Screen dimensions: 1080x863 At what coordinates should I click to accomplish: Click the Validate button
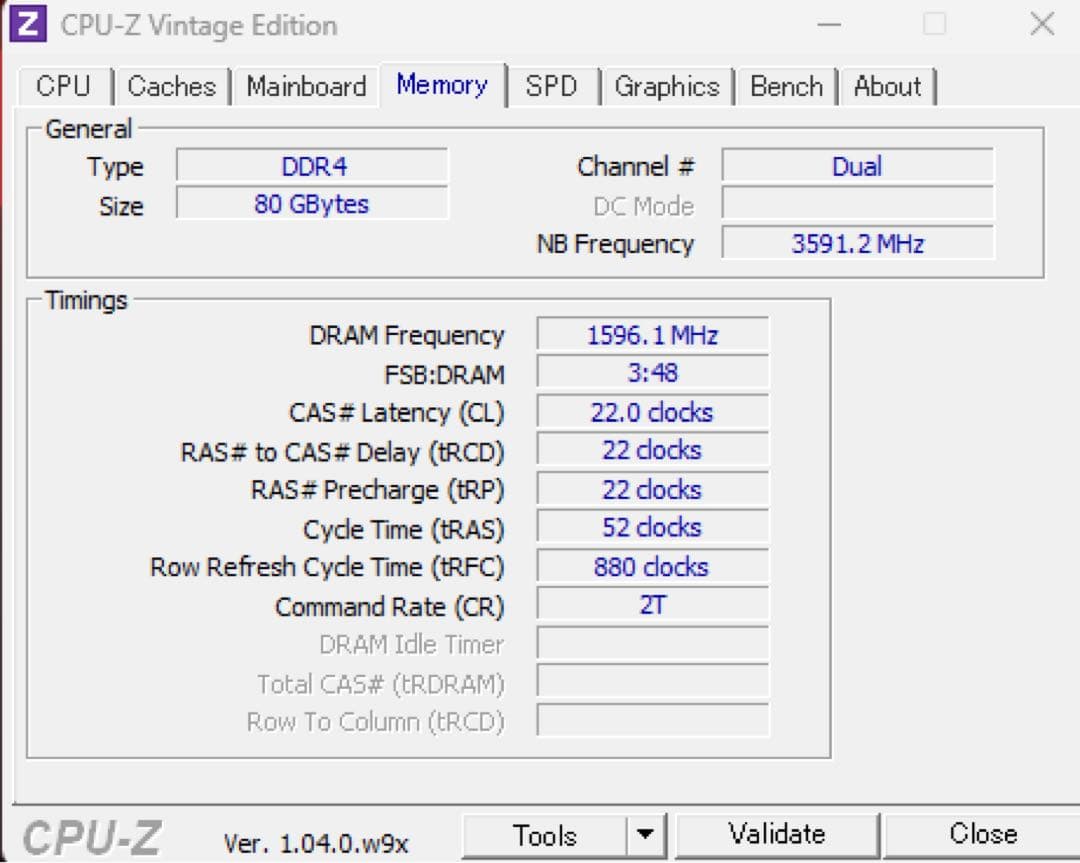(x=777, y=834)
